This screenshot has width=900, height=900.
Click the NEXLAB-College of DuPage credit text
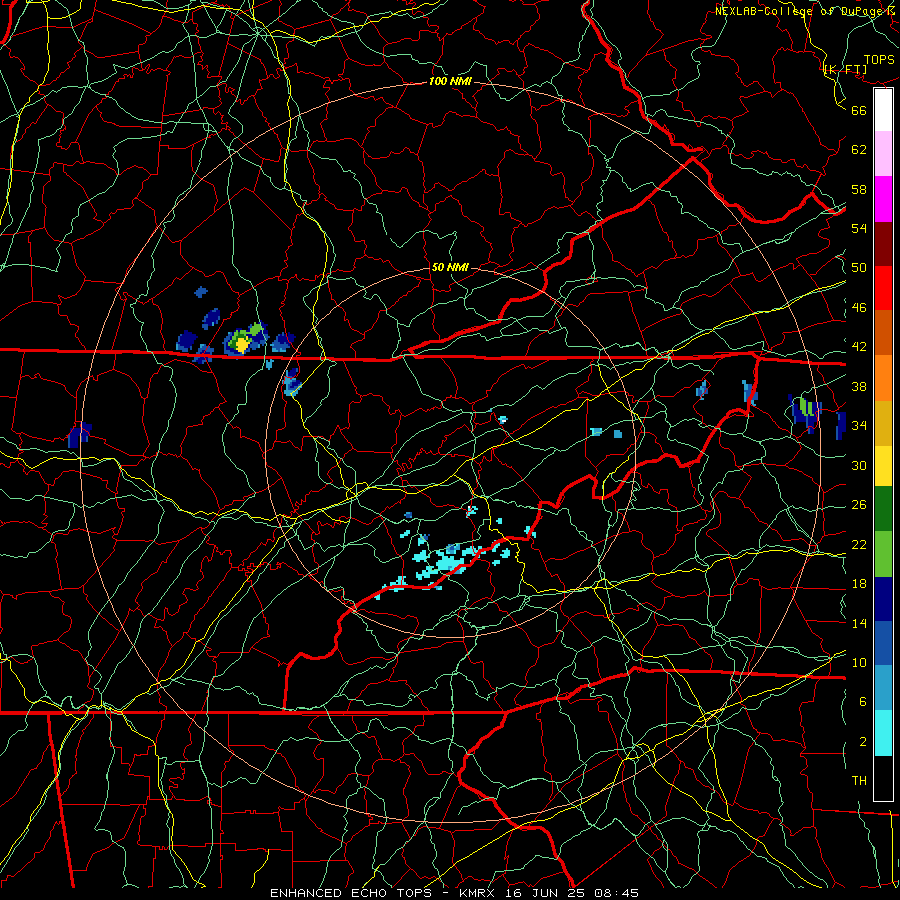[x=806, y=10]
